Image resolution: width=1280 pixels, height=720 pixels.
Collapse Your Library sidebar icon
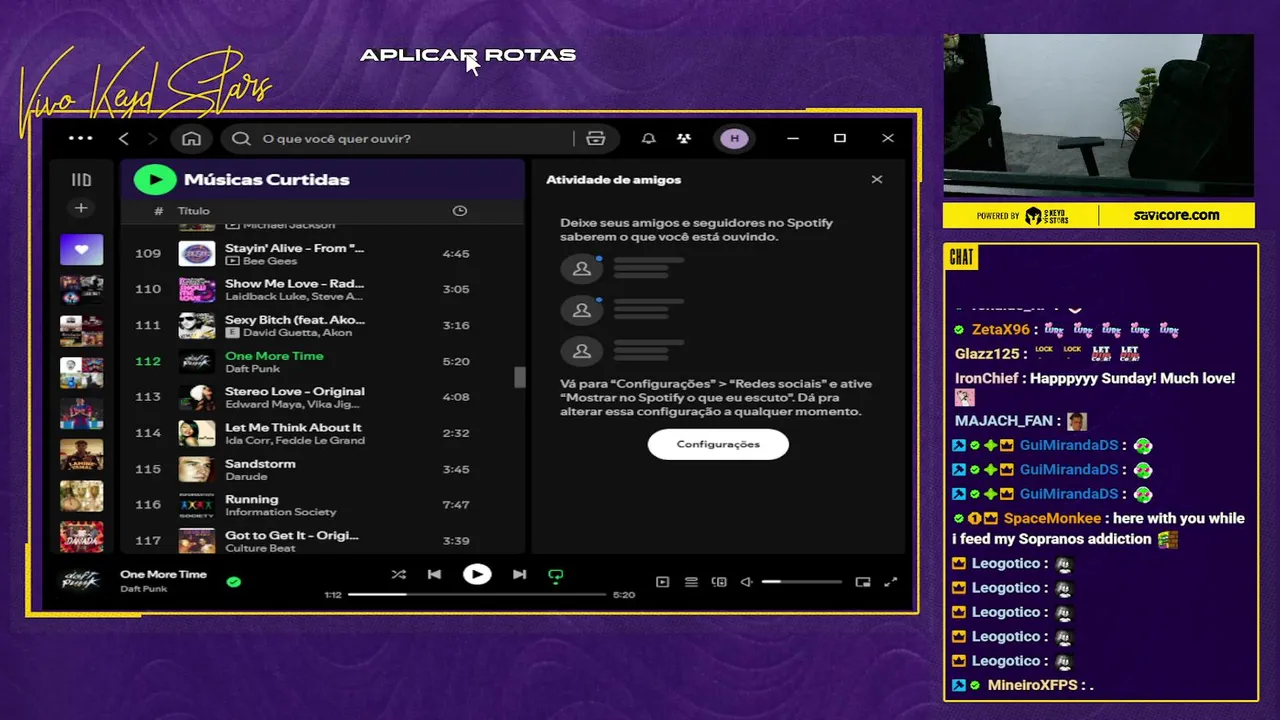[81, 180]
